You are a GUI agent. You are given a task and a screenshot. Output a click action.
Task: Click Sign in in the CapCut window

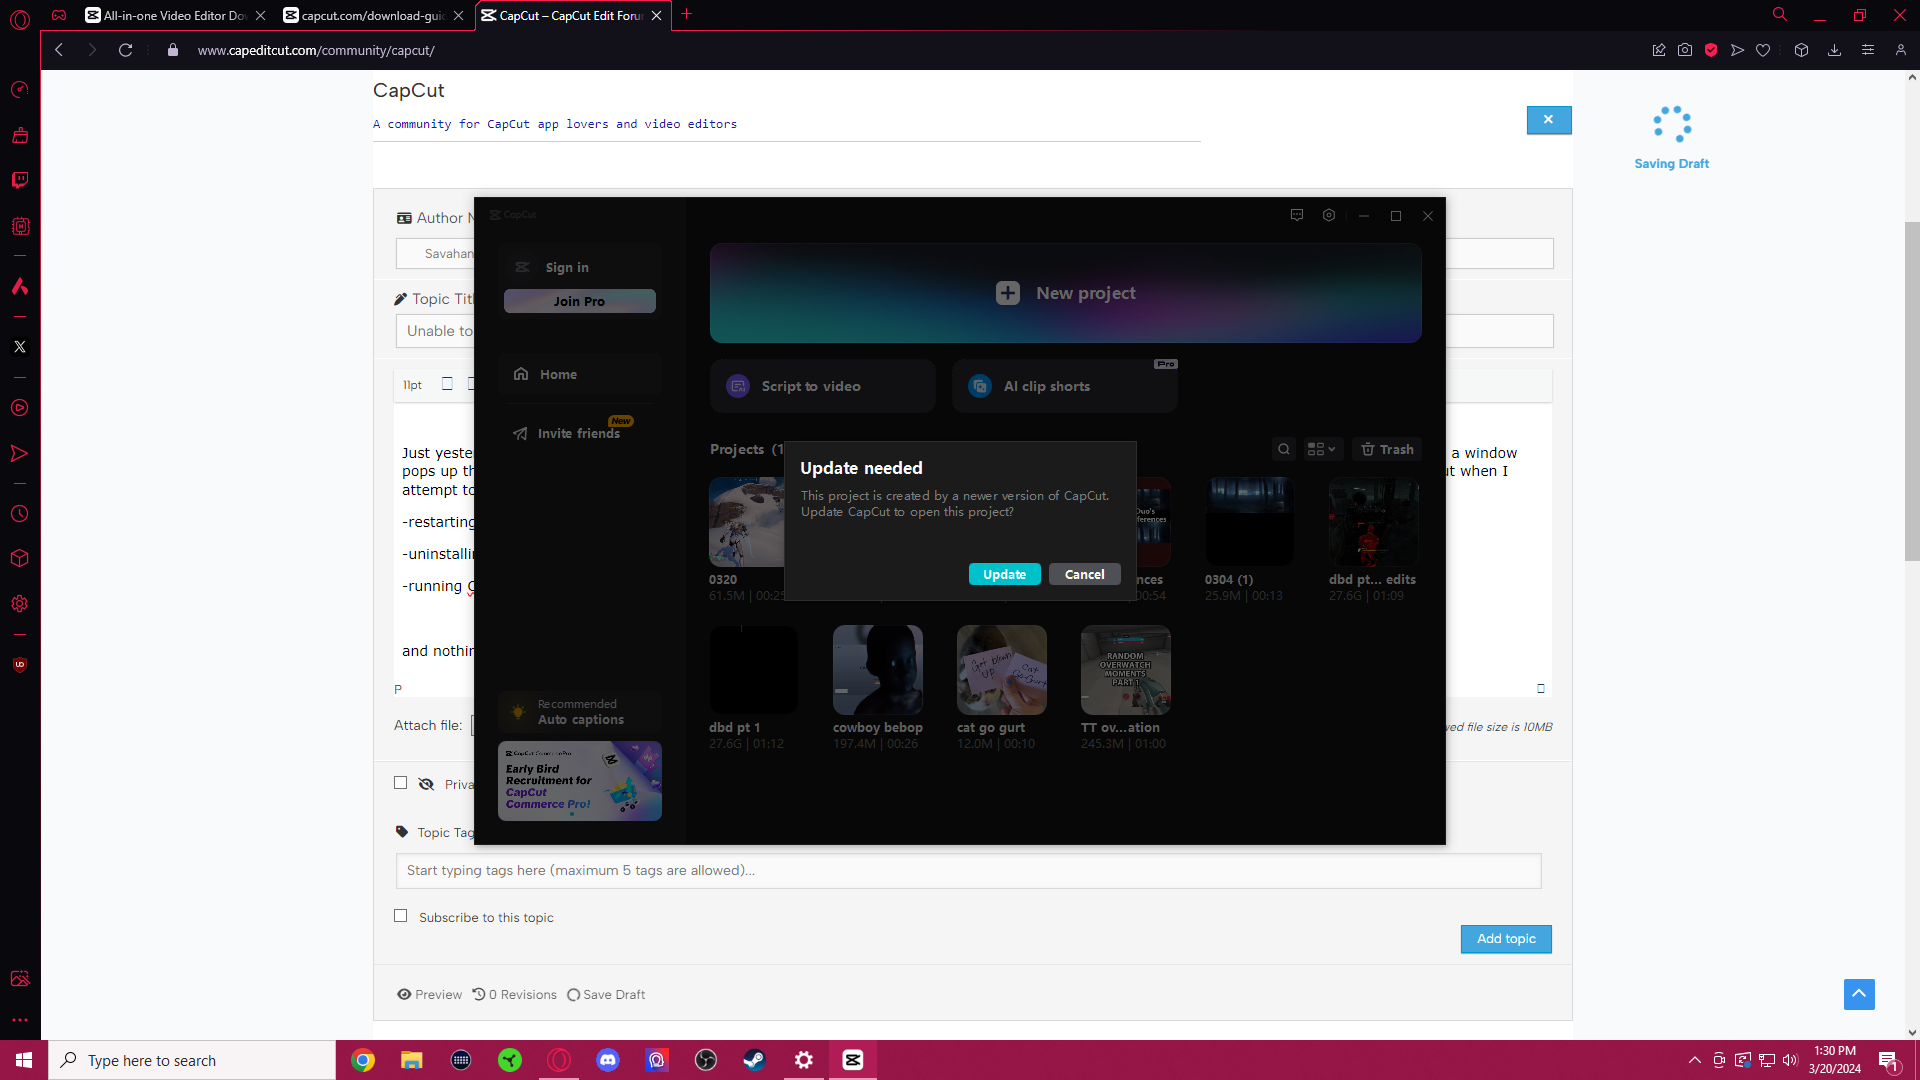pyautogui.click(x=566, y=267)
